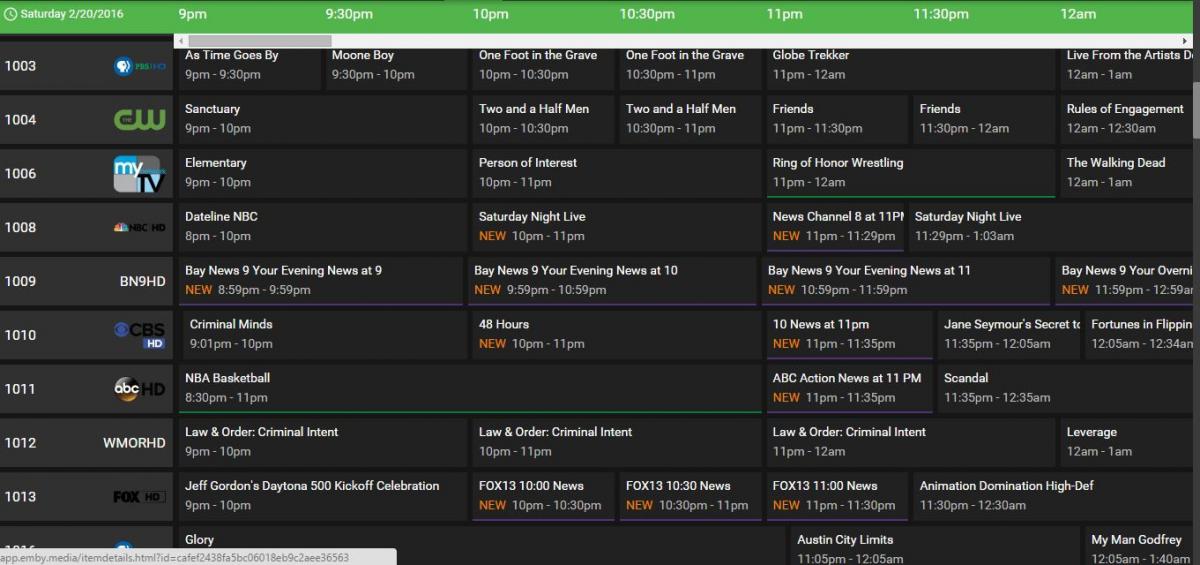
Task: Click the horizontal guide scrollbar thumb
Action: click(259, 41)
